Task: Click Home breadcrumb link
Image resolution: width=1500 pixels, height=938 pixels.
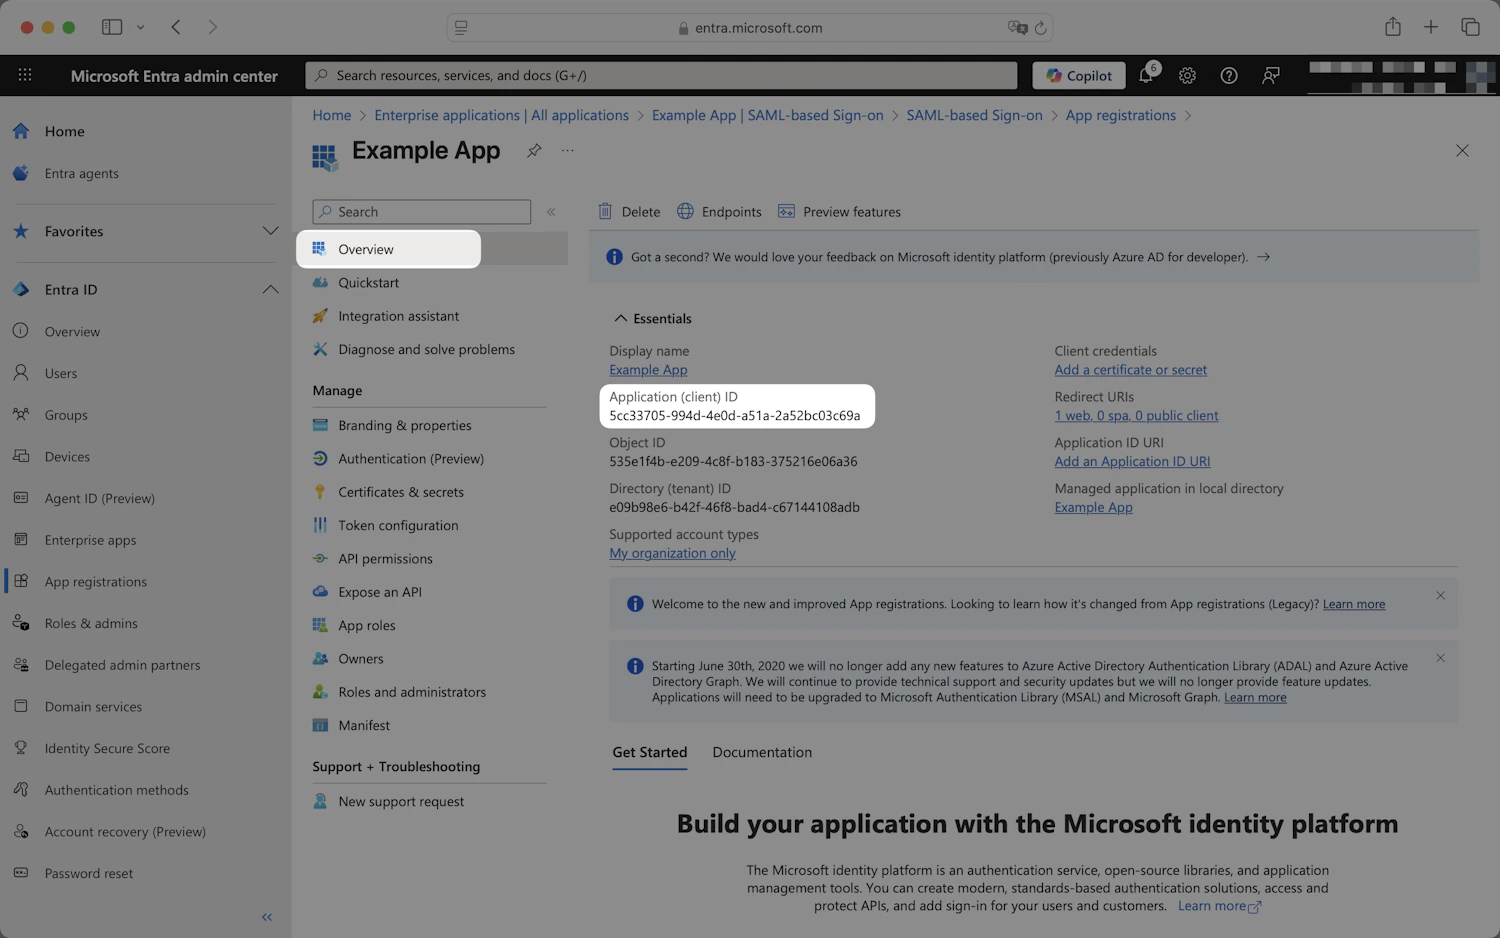Action: point(331,115)
